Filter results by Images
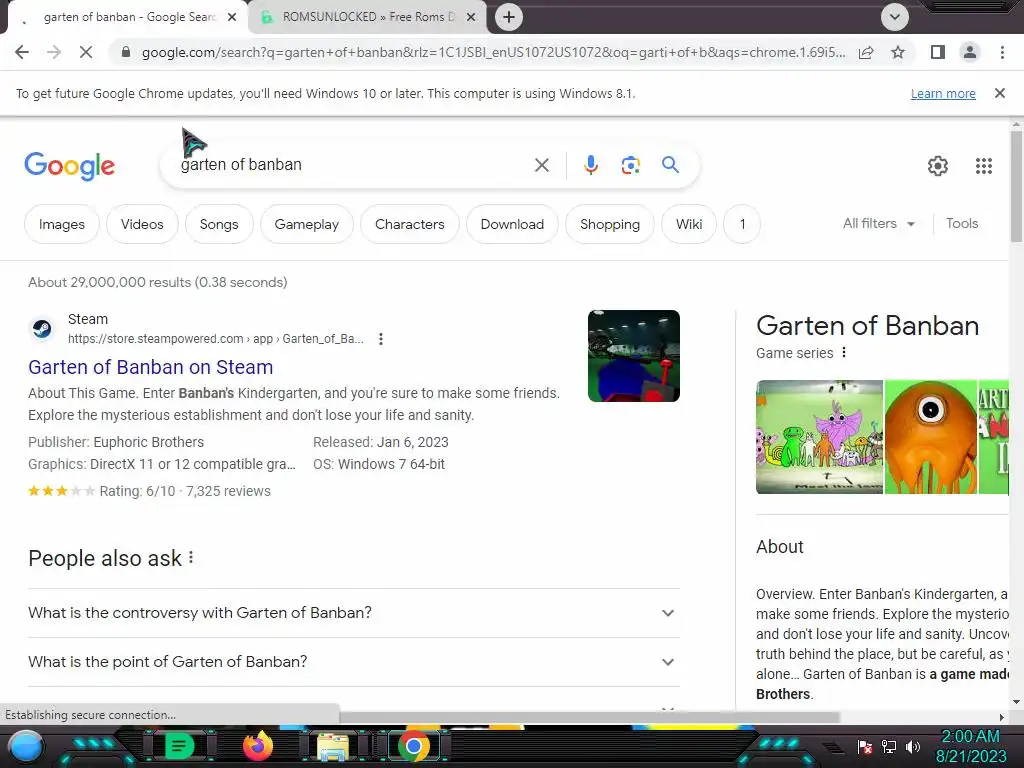The height and width of the screenshot is (768, 1024). 61,224
